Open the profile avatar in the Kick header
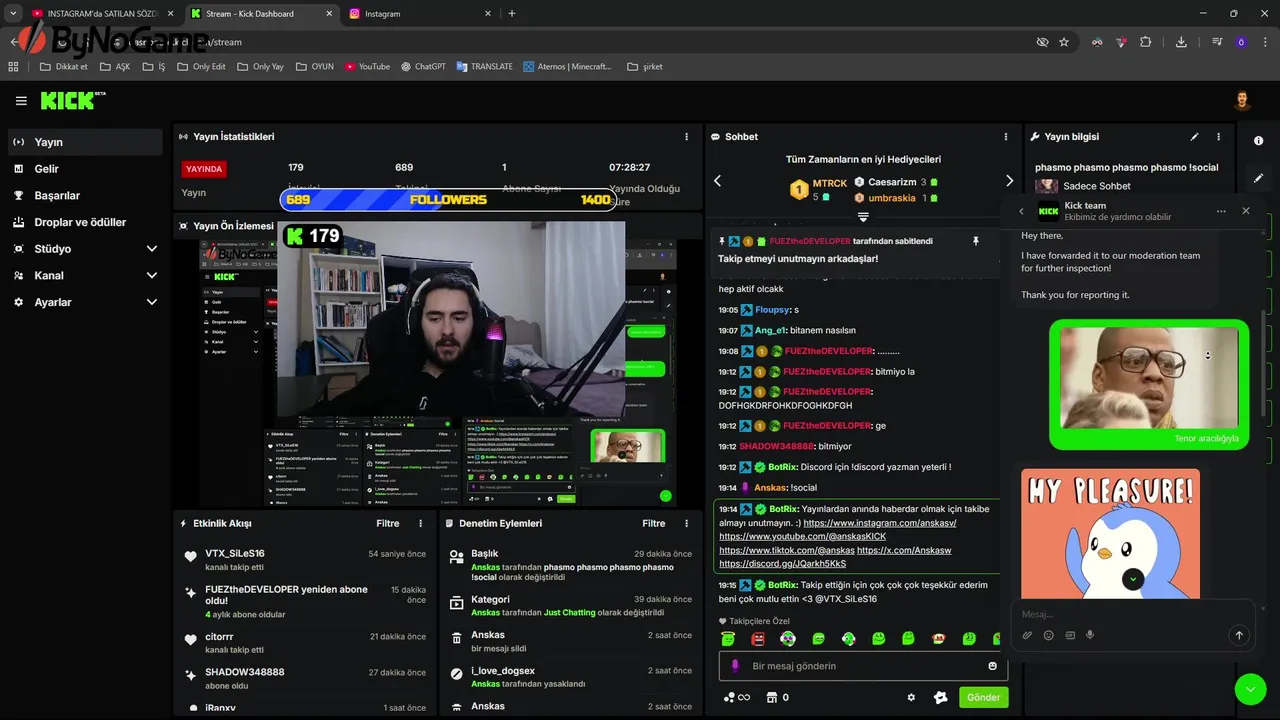The image size is (1280, 720). (x=1242, y=101)
